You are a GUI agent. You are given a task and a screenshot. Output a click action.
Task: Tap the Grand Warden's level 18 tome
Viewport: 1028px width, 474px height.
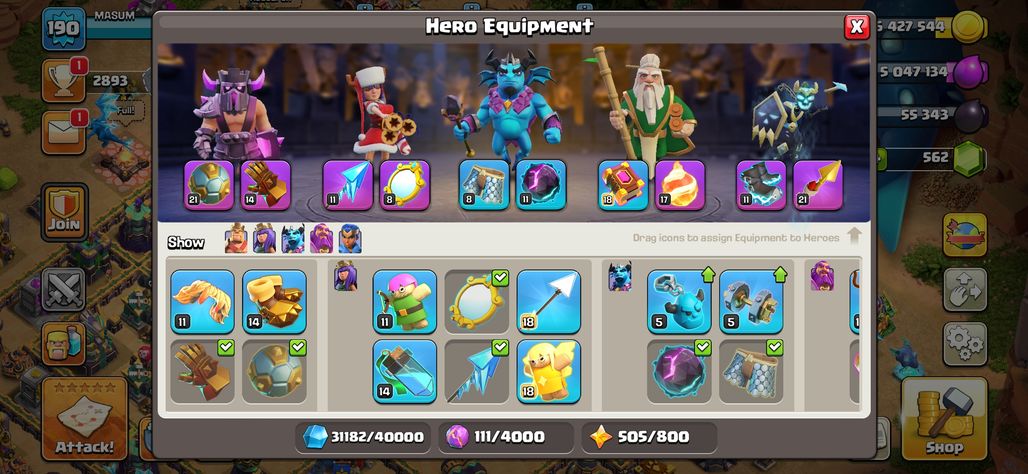623,185
